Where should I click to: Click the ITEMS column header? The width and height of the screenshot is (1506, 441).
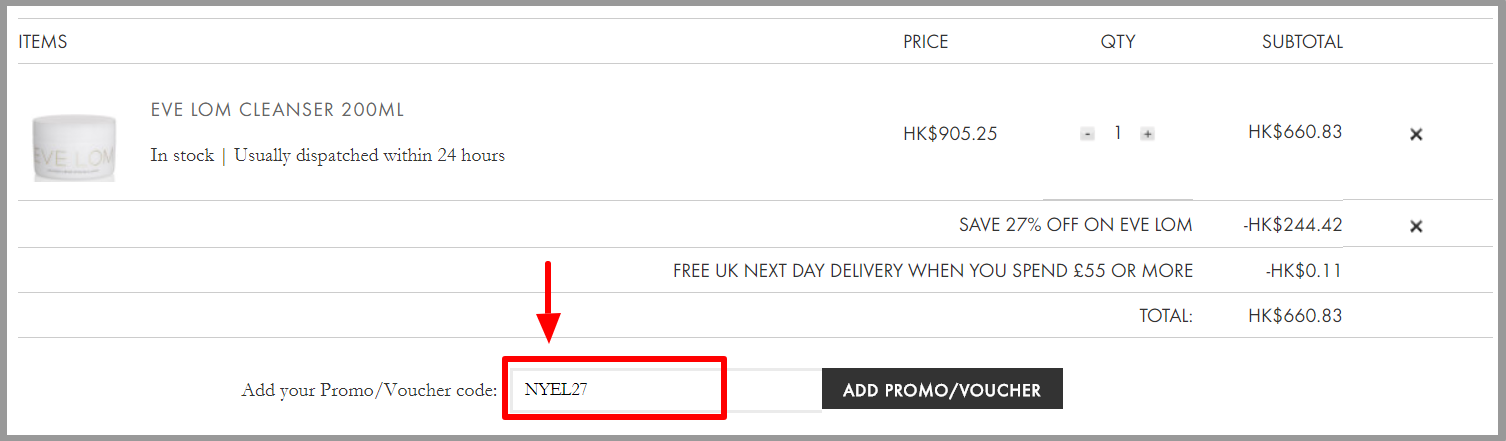[x=43, y=42]
